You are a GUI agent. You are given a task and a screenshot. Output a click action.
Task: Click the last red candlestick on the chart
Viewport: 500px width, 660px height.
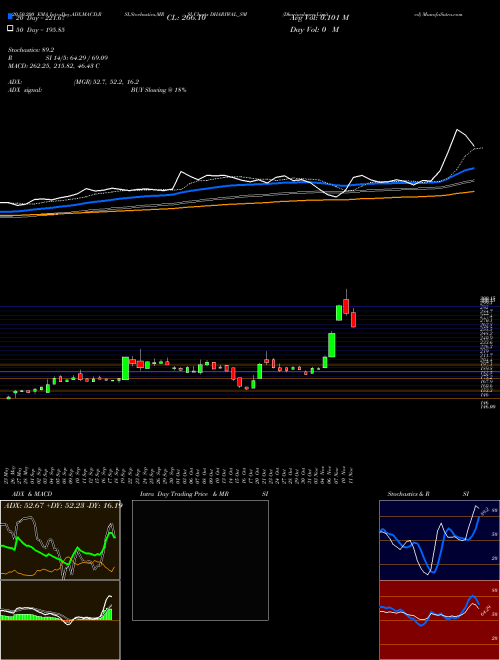[354, 319]
